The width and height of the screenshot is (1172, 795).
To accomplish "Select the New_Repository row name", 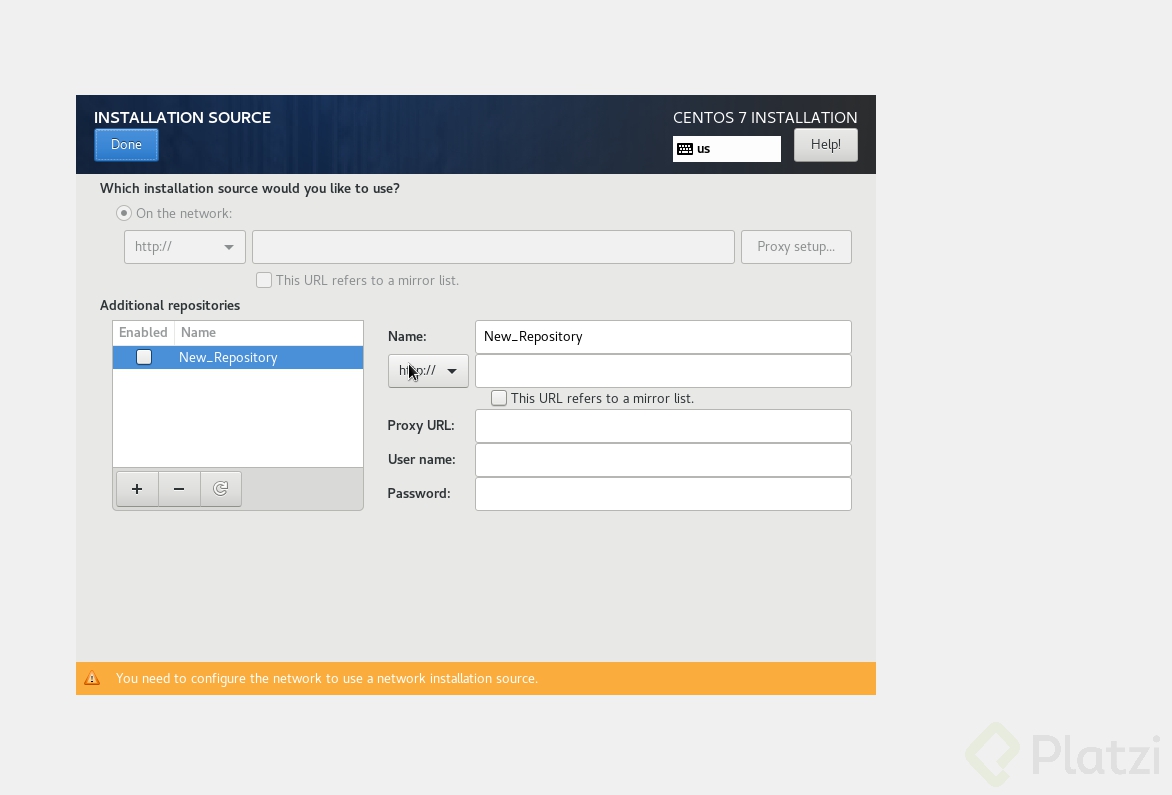I will [x=228, y=357].
